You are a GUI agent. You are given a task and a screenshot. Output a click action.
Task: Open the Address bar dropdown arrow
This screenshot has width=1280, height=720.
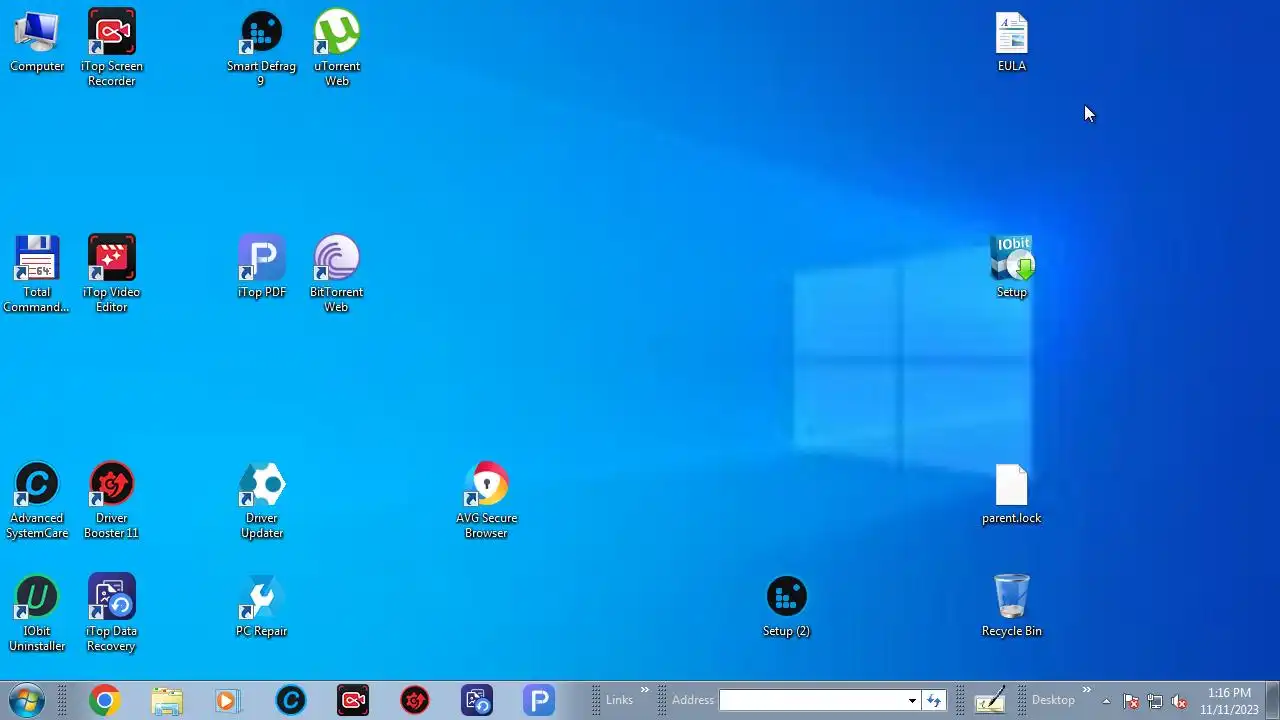(x=912, y=700)
